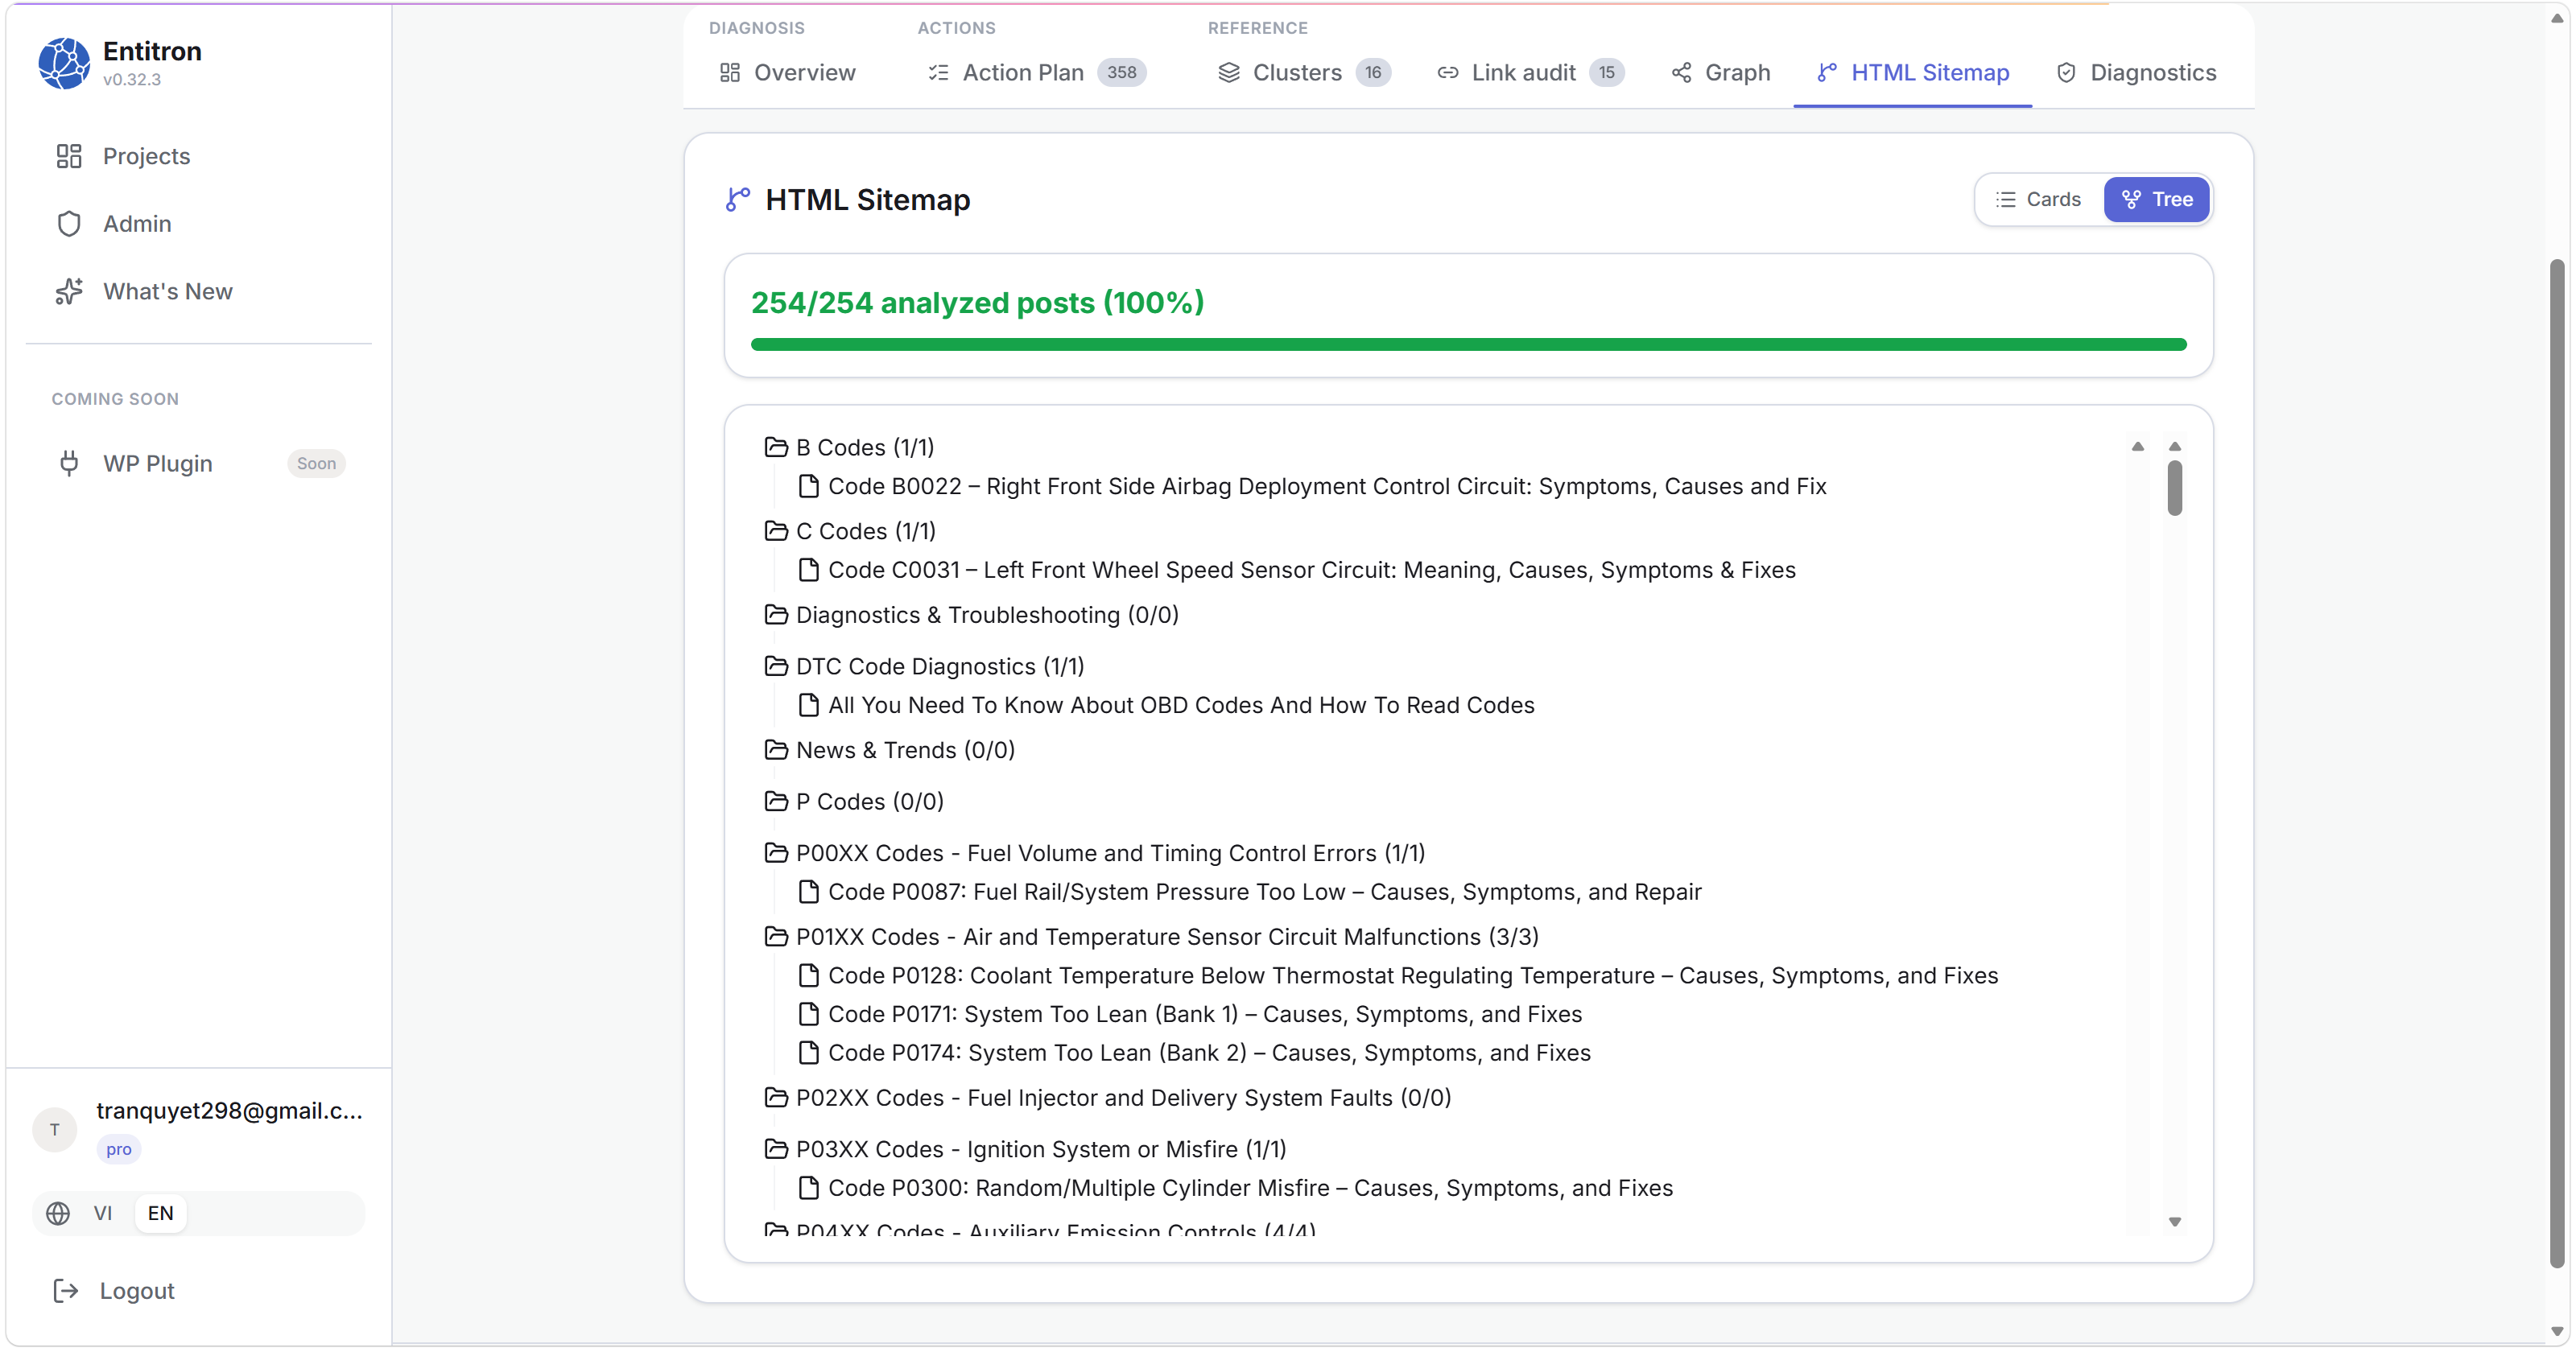Collapse the P00XX Codes folder

1096,853
